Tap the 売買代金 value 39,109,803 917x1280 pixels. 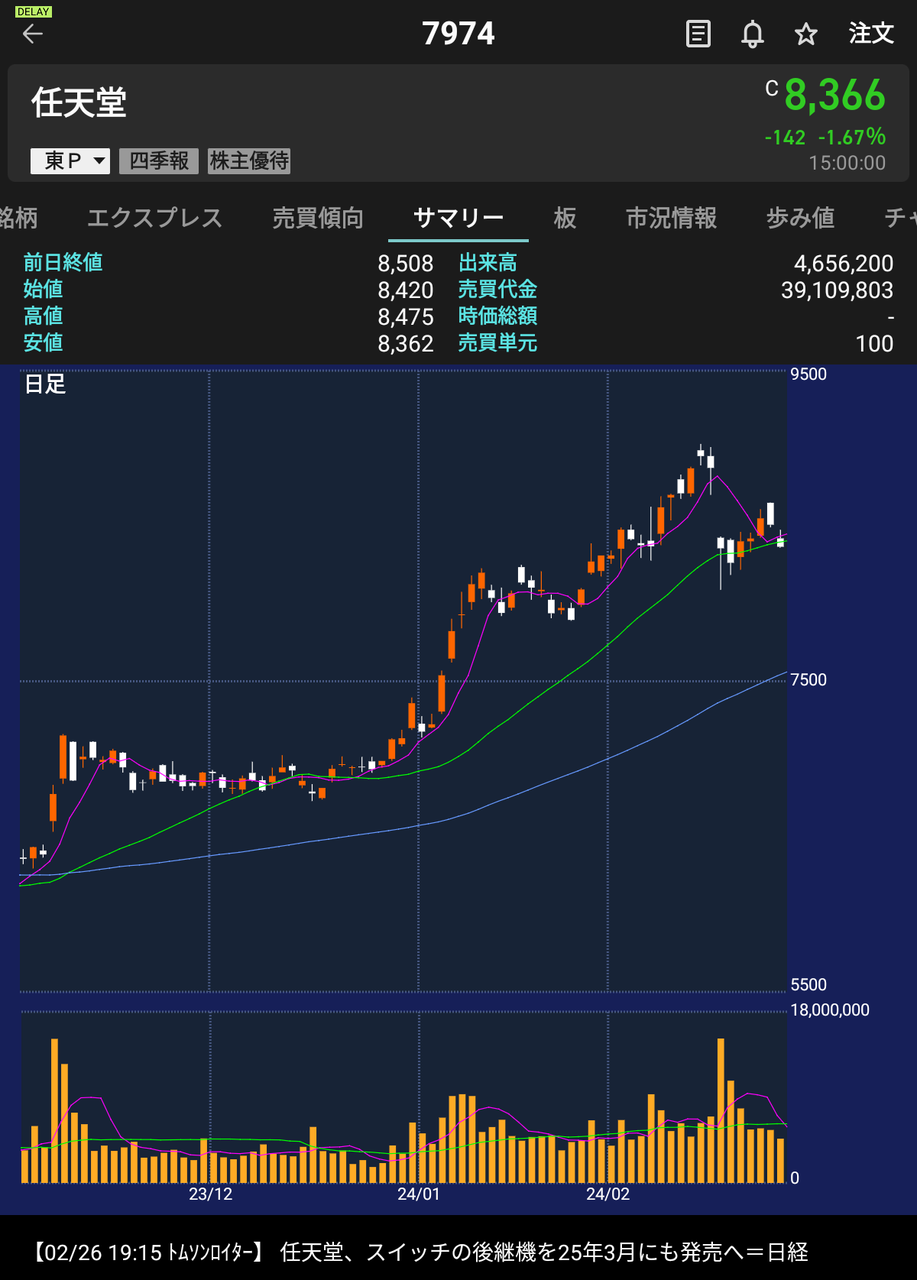tap(837, 290)
